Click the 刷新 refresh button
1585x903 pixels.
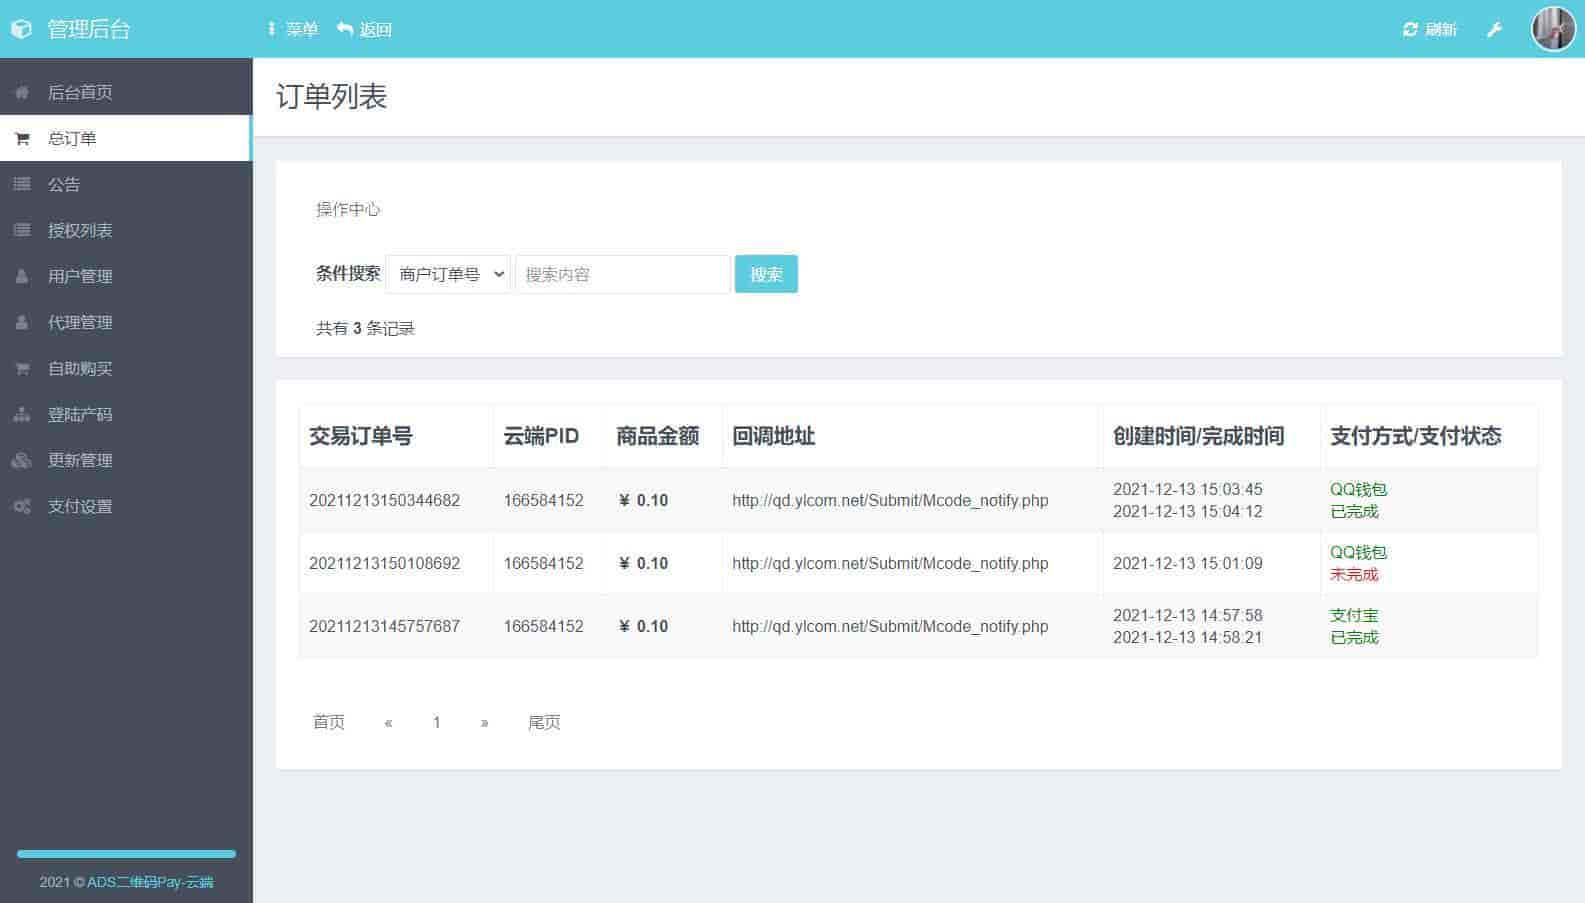[1430, 30]
